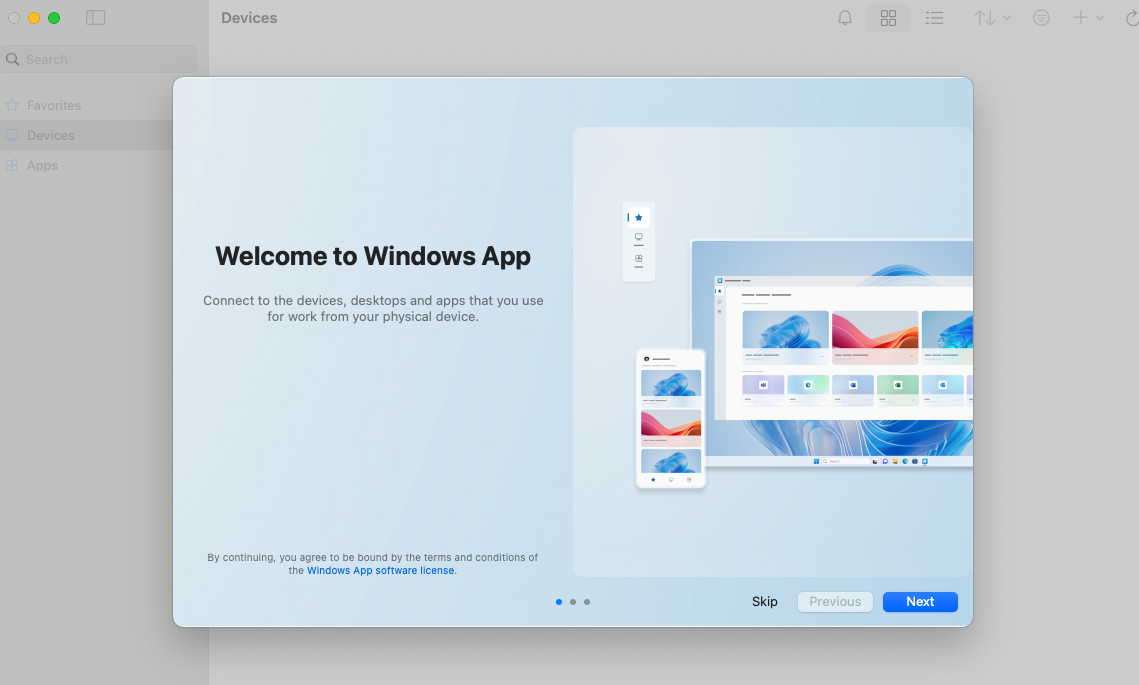Image resolution: width=1139 pixels, height=685 pixels.
Task: Click the Welcome to Windows App heading
Action: (373, 256)
